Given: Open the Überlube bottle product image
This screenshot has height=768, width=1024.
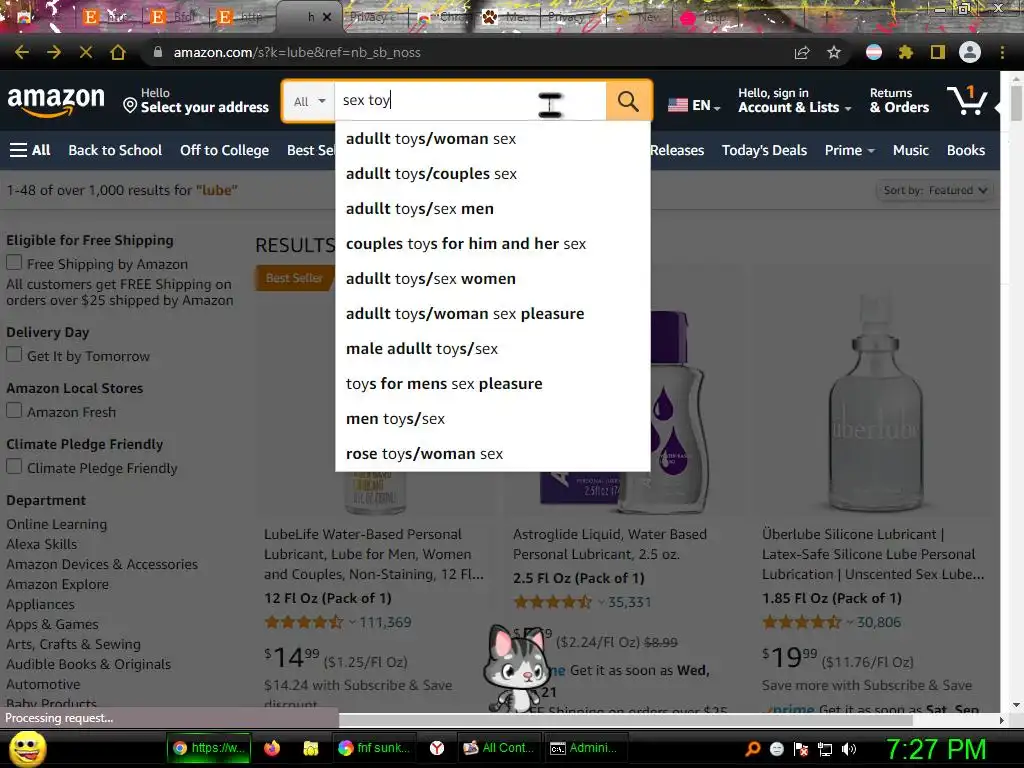Looking at the screenshot, I should point(875,404).
